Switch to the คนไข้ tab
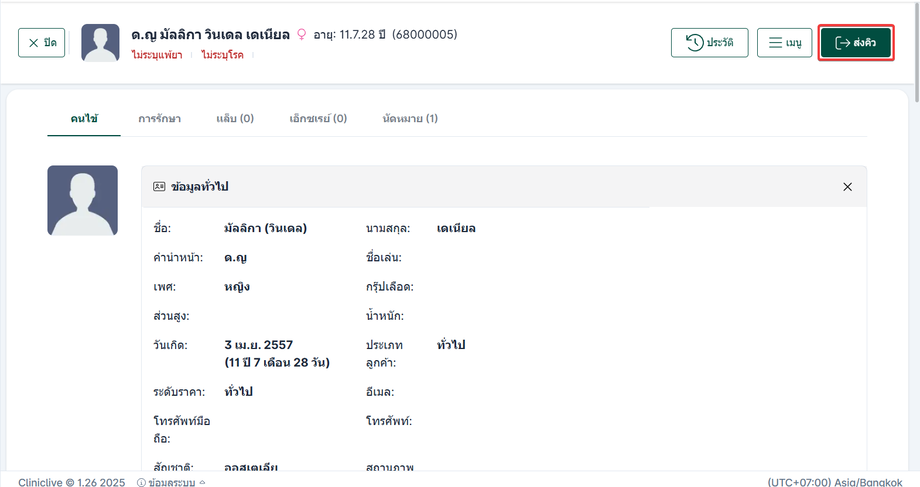The width and height of the screenshot is (920, 487). [x=84, y=118]
